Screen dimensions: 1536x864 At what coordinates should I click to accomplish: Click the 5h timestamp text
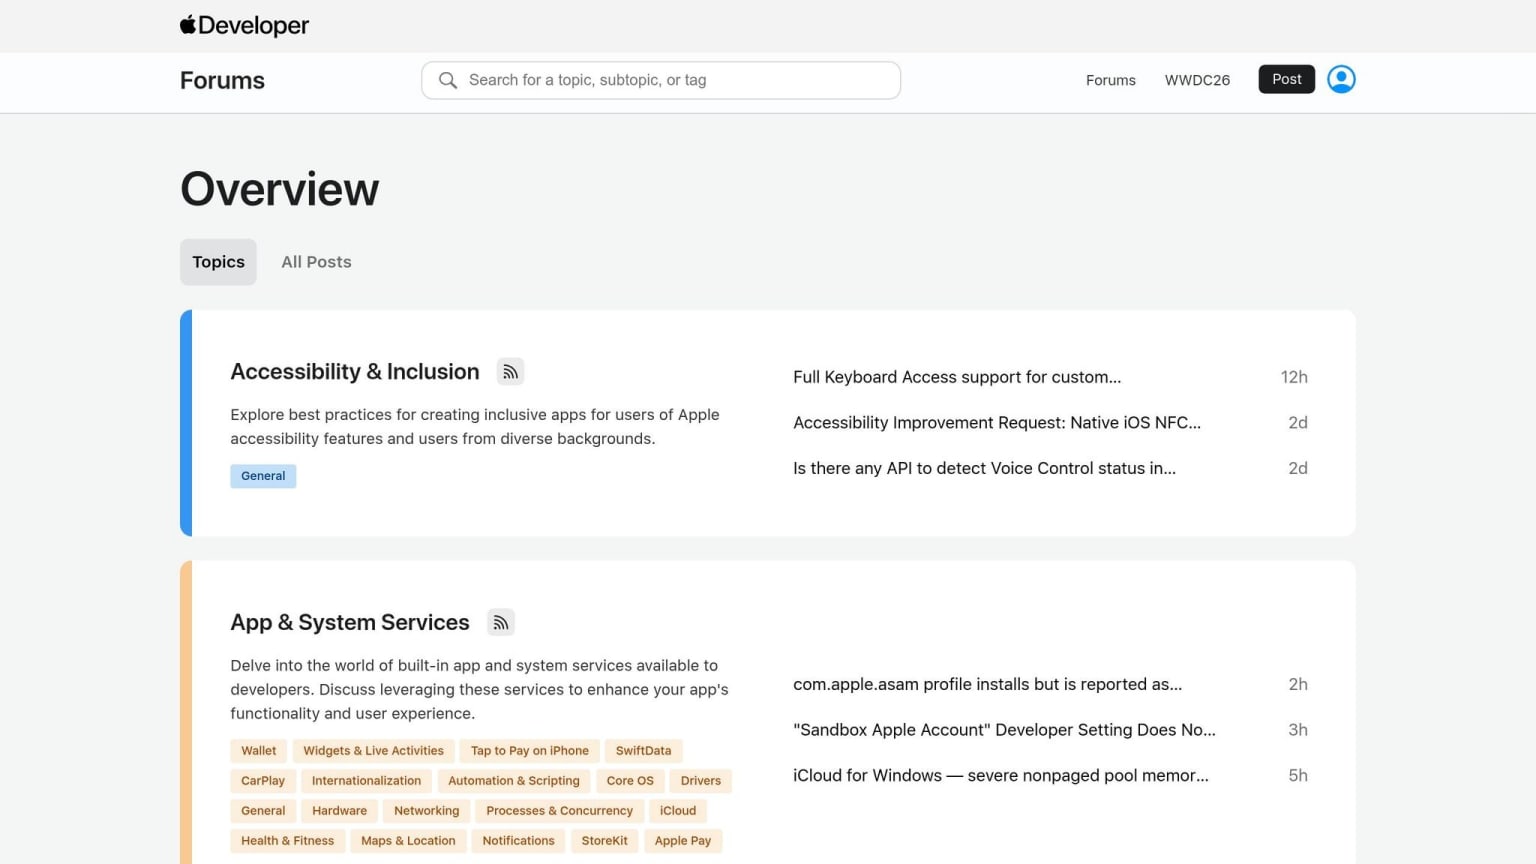click(x=1298, y=775)
